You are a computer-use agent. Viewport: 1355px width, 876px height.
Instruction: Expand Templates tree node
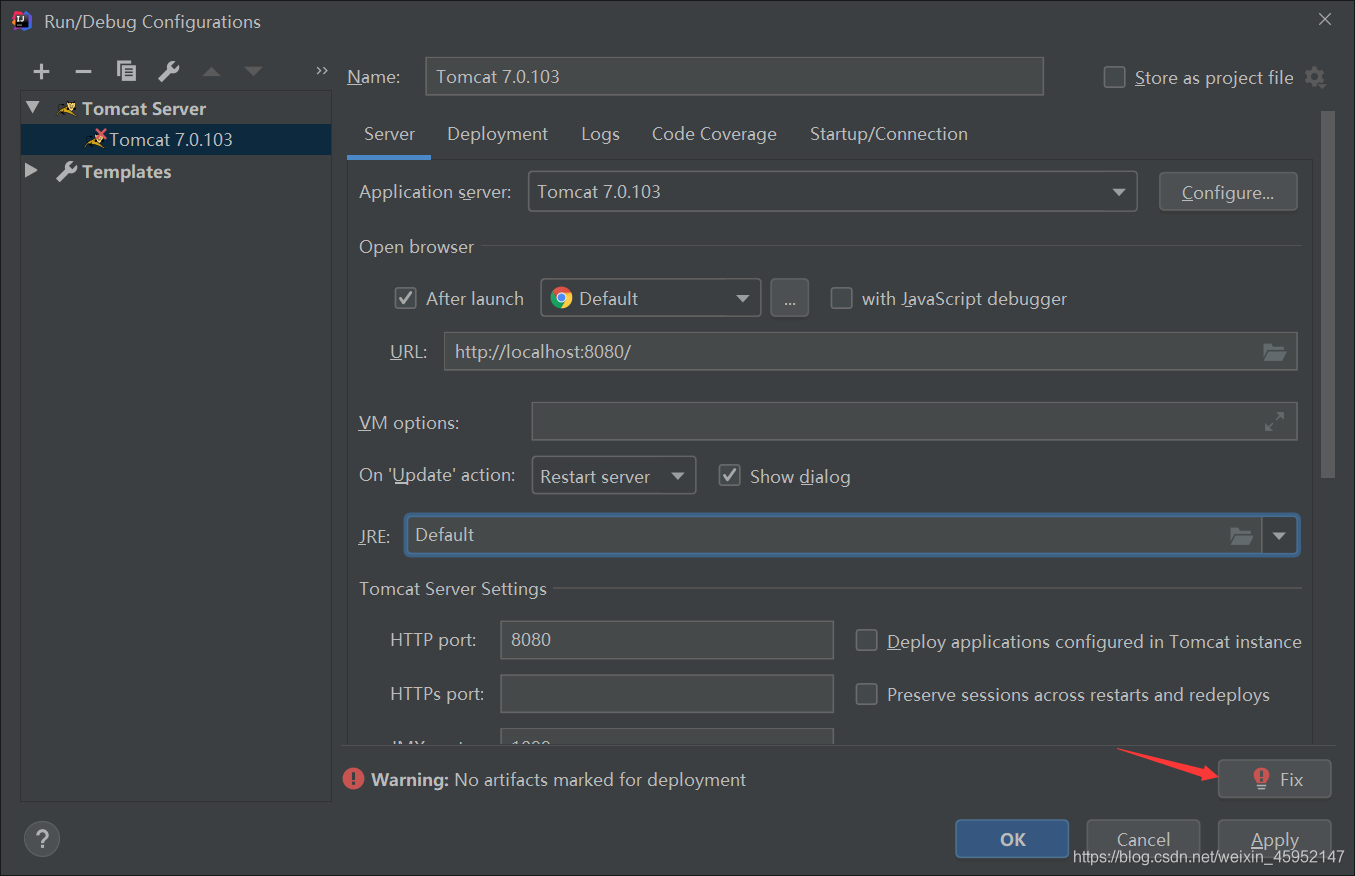[x=32, y=170]
